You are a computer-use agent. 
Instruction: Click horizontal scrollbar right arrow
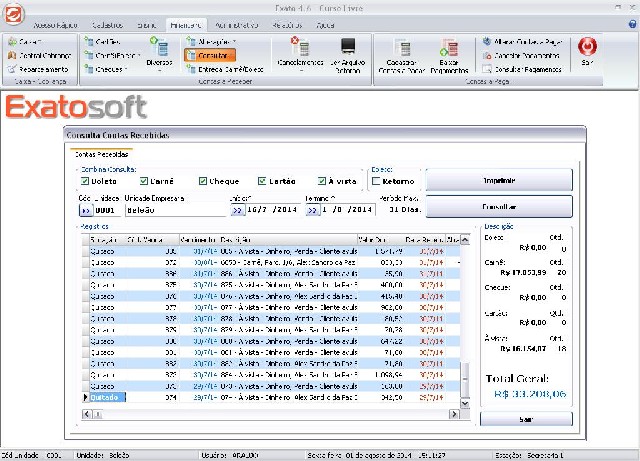[454, 414]
